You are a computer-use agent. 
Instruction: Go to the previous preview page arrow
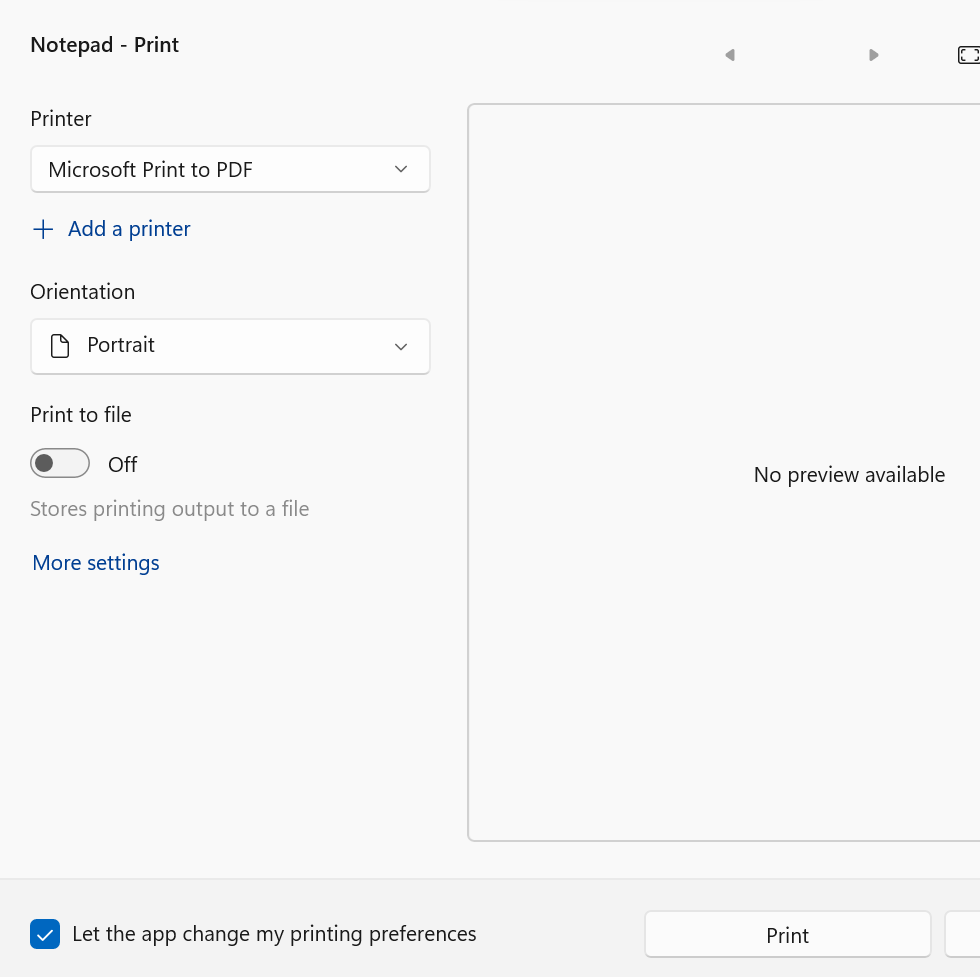click(x=730, y=55)
